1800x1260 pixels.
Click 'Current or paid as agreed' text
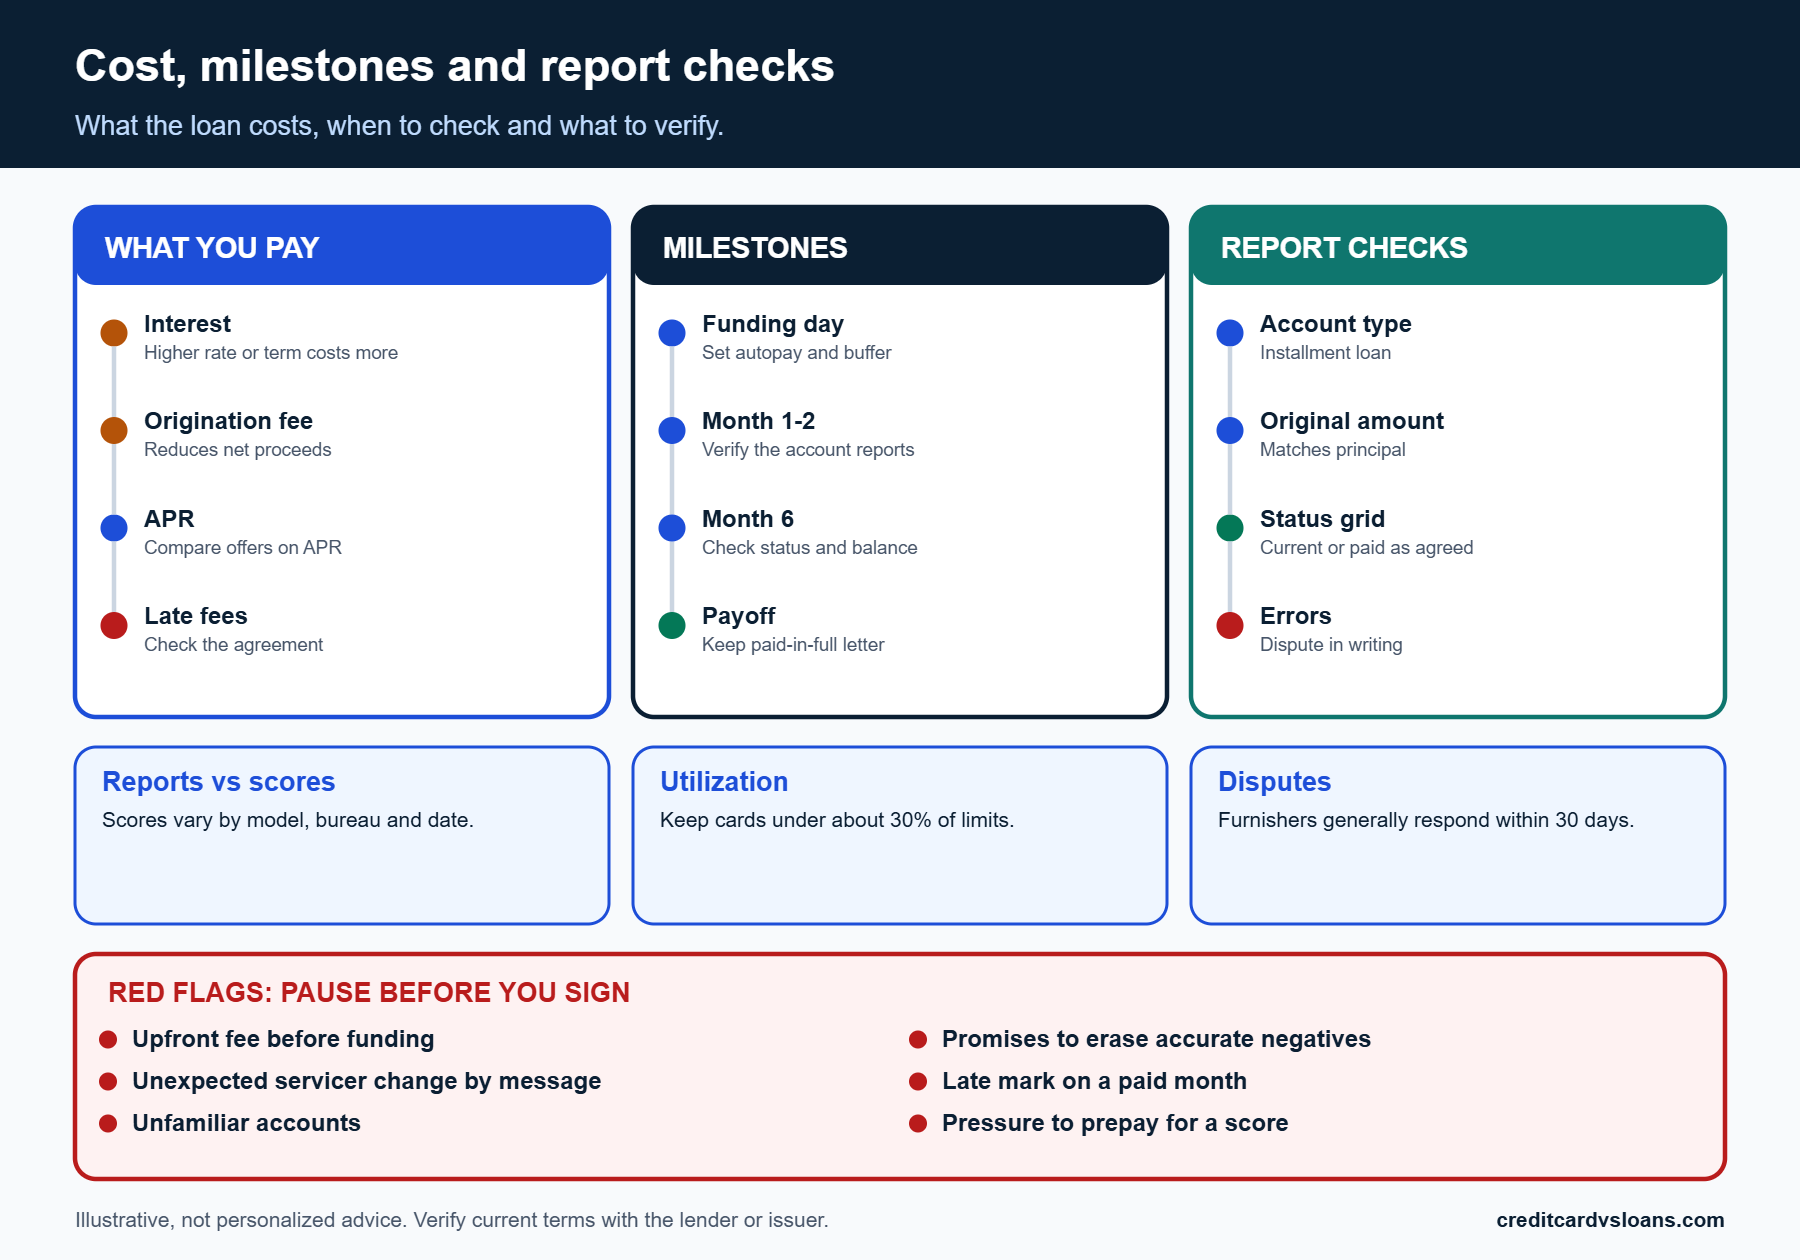(x=1366, y=548)
